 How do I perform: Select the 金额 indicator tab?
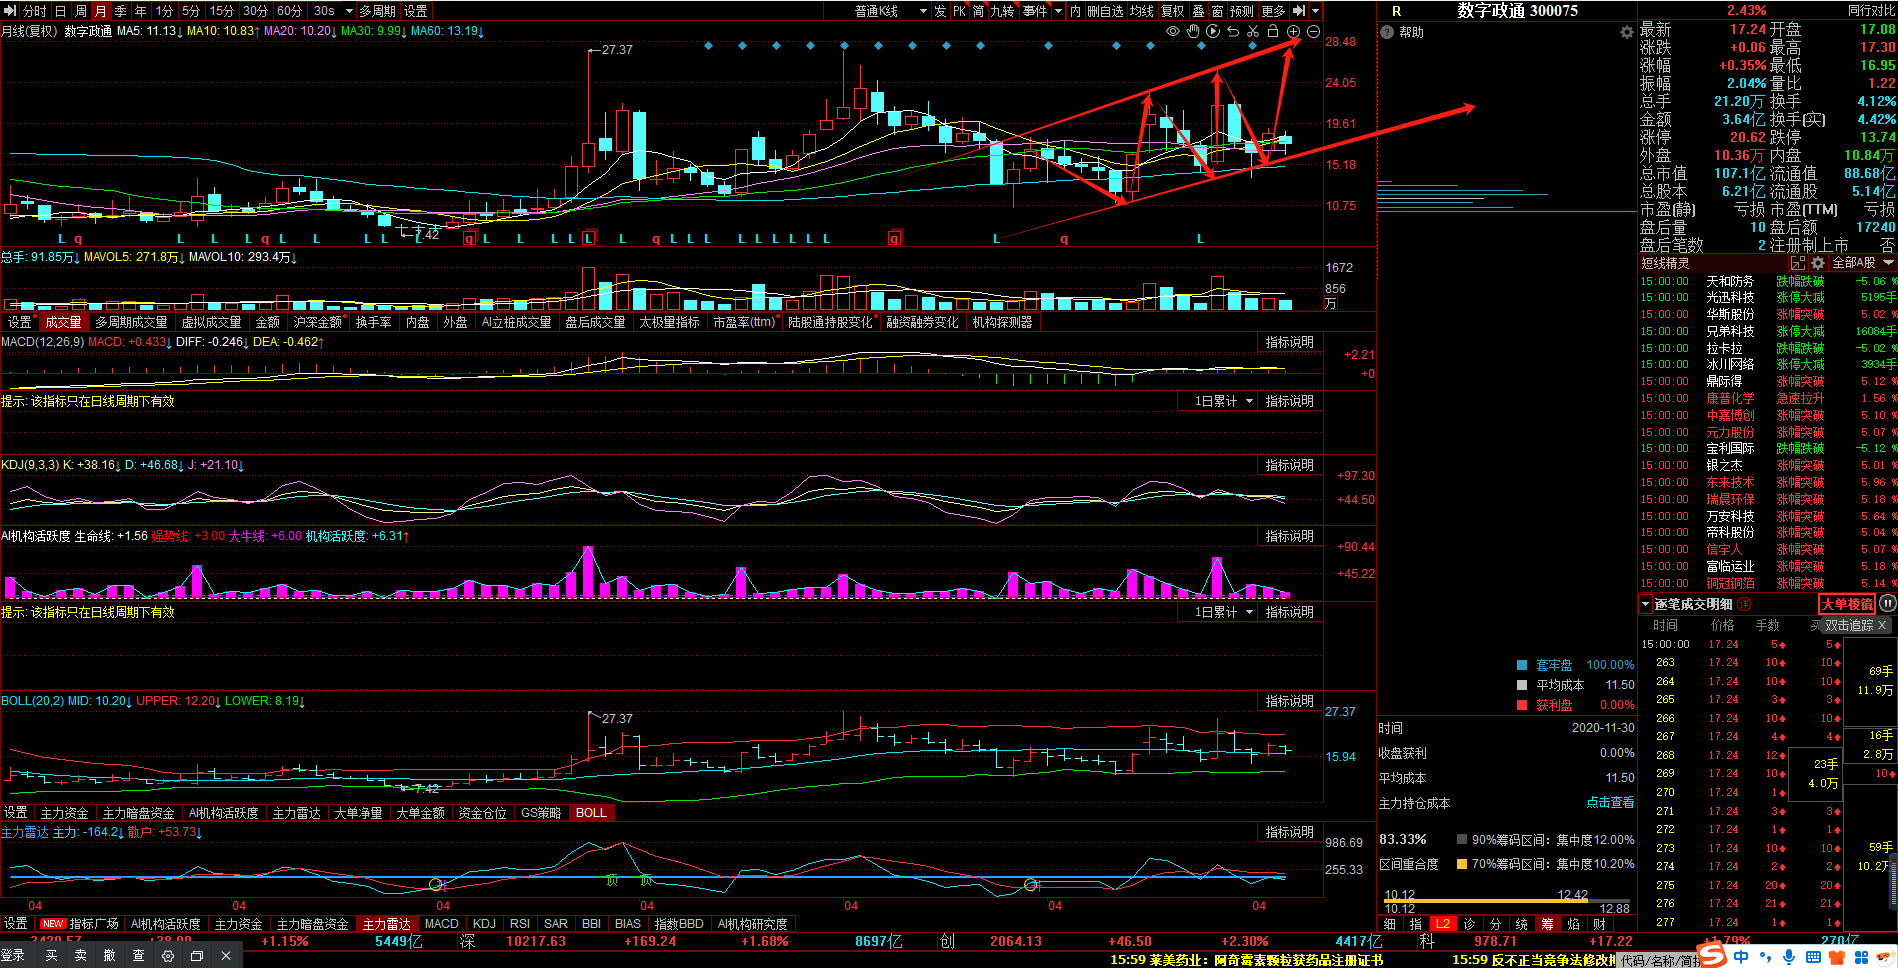pyautogui.click(x=267, y=322)
